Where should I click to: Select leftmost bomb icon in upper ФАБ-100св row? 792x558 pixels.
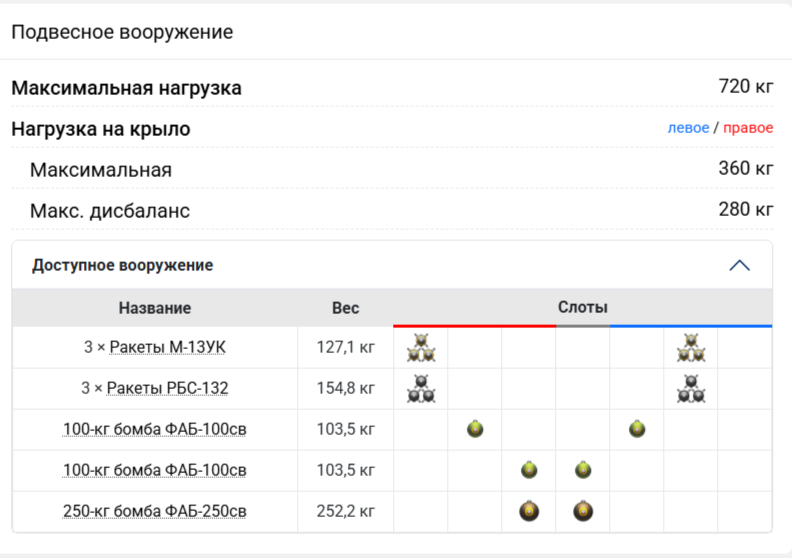tap(475, 430)
